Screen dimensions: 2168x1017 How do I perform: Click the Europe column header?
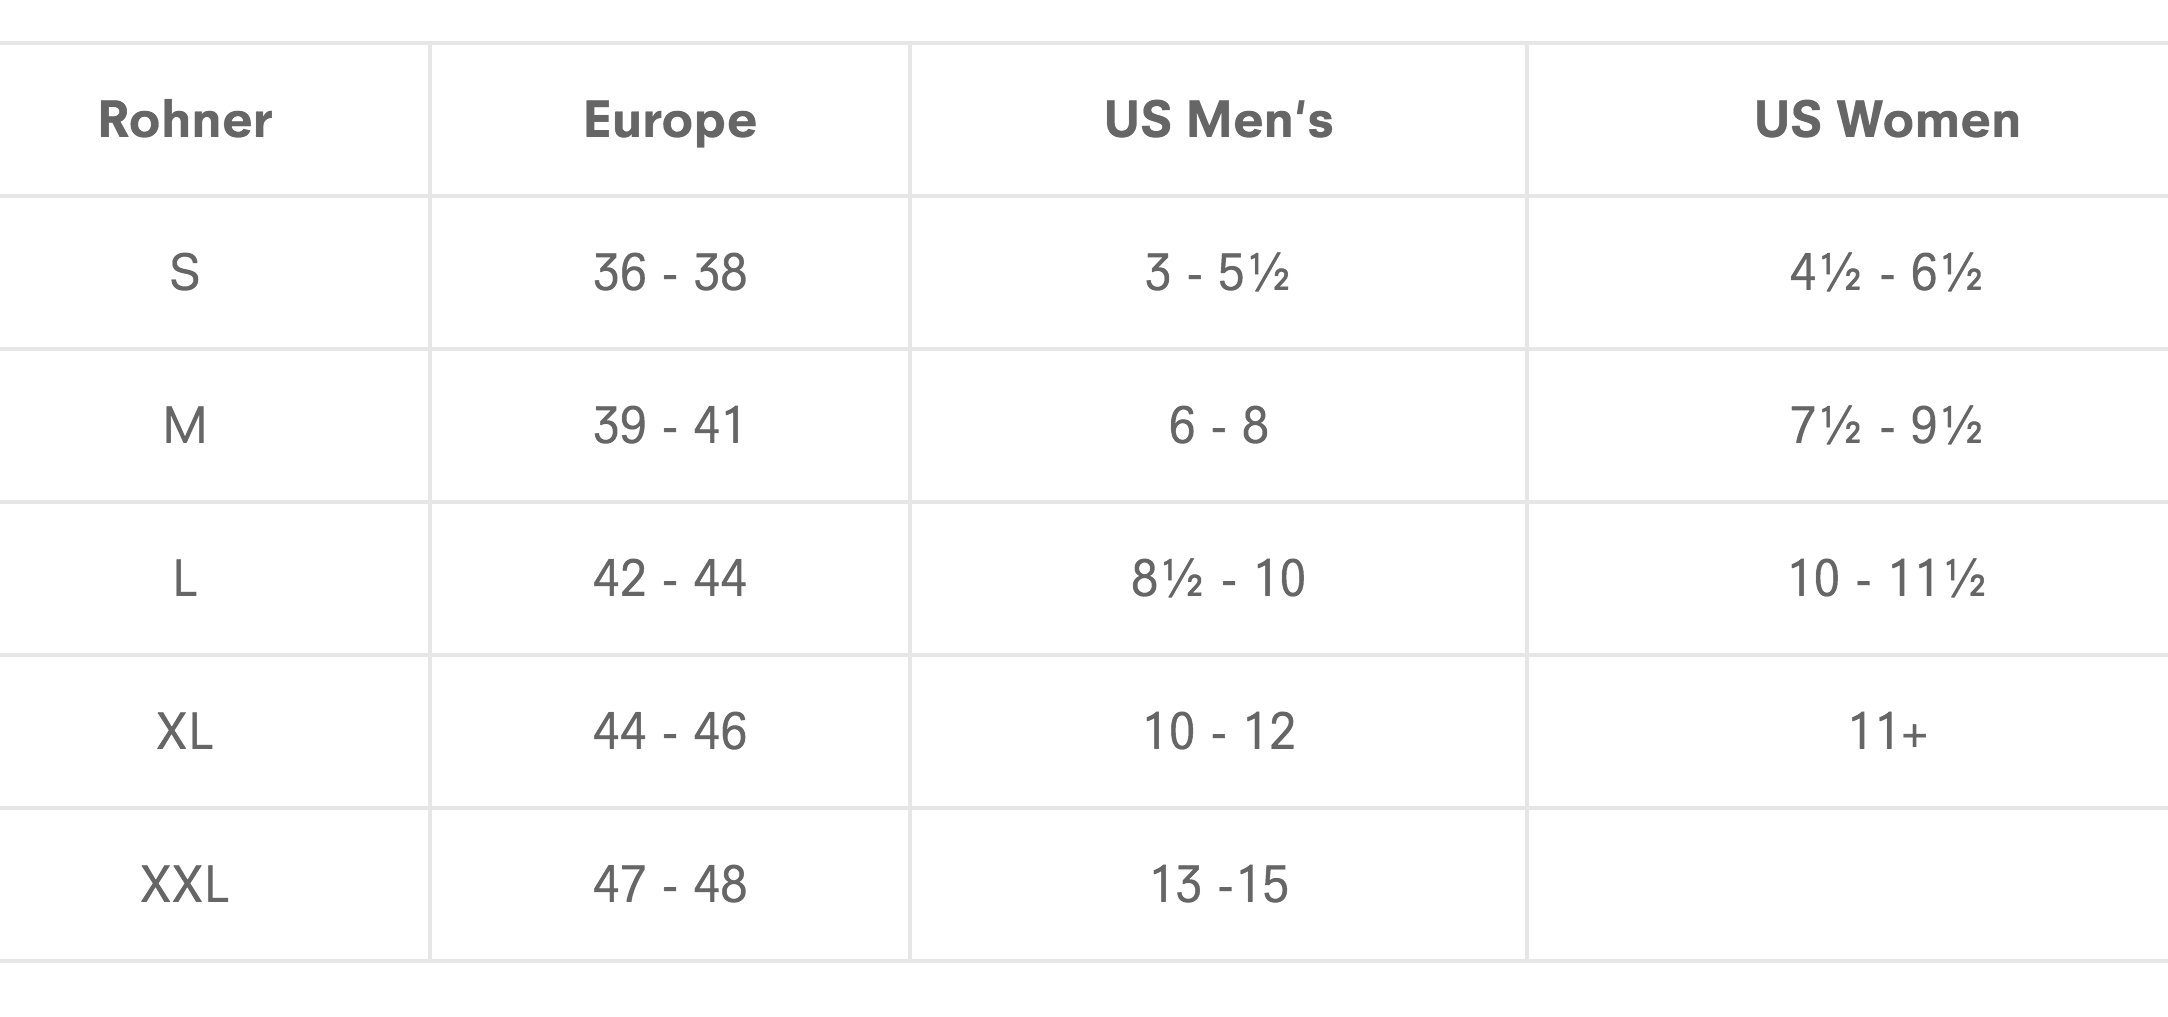point(670,120)
